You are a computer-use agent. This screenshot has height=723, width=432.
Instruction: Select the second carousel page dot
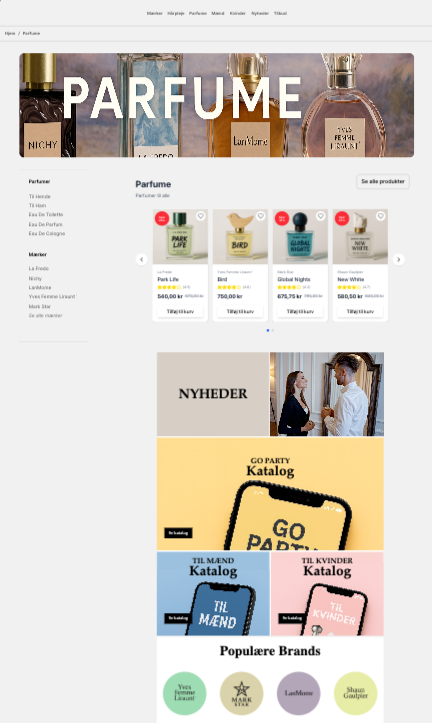coord(272,330)
